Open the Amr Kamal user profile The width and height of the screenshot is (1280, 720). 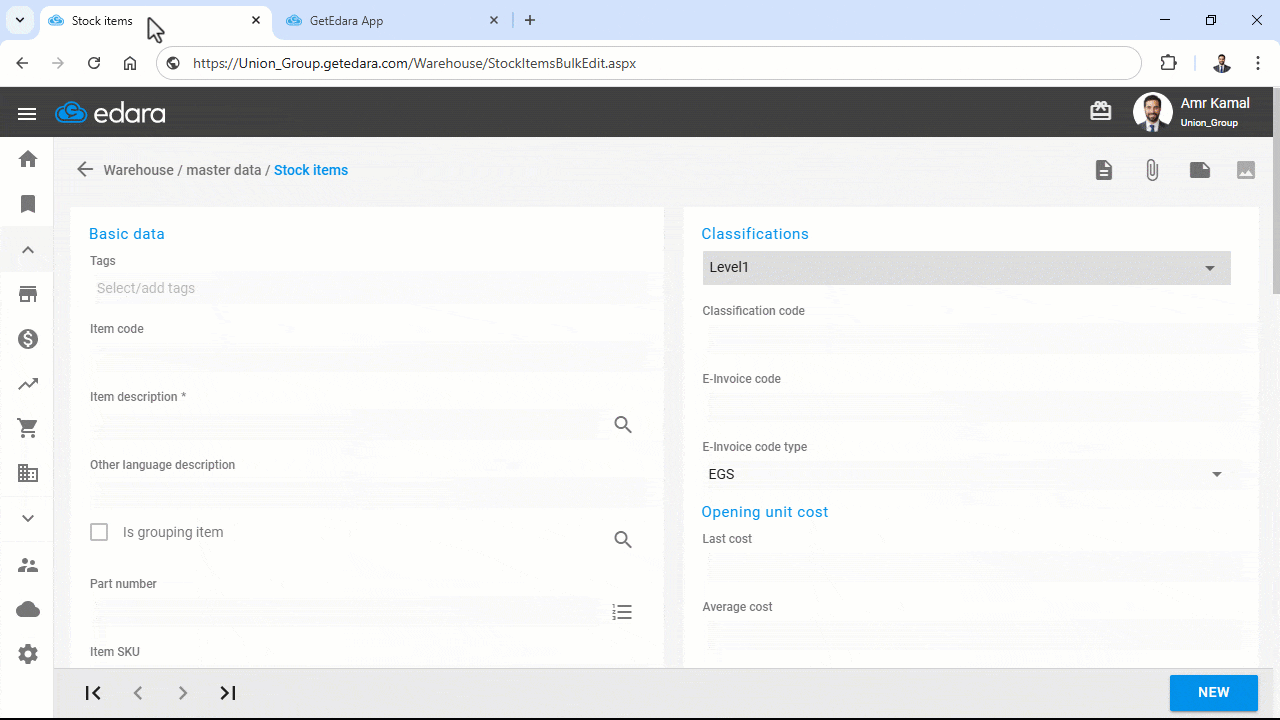pos(1192,112)
